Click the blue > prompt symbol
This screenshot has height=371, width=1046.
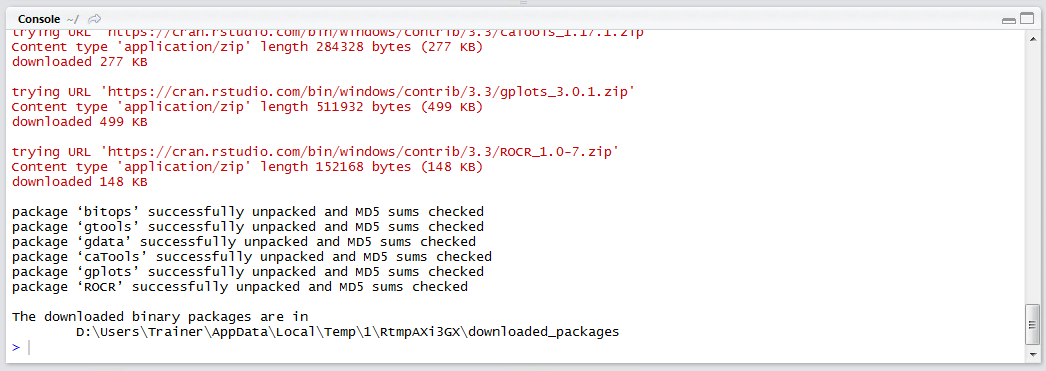(16, 347)
